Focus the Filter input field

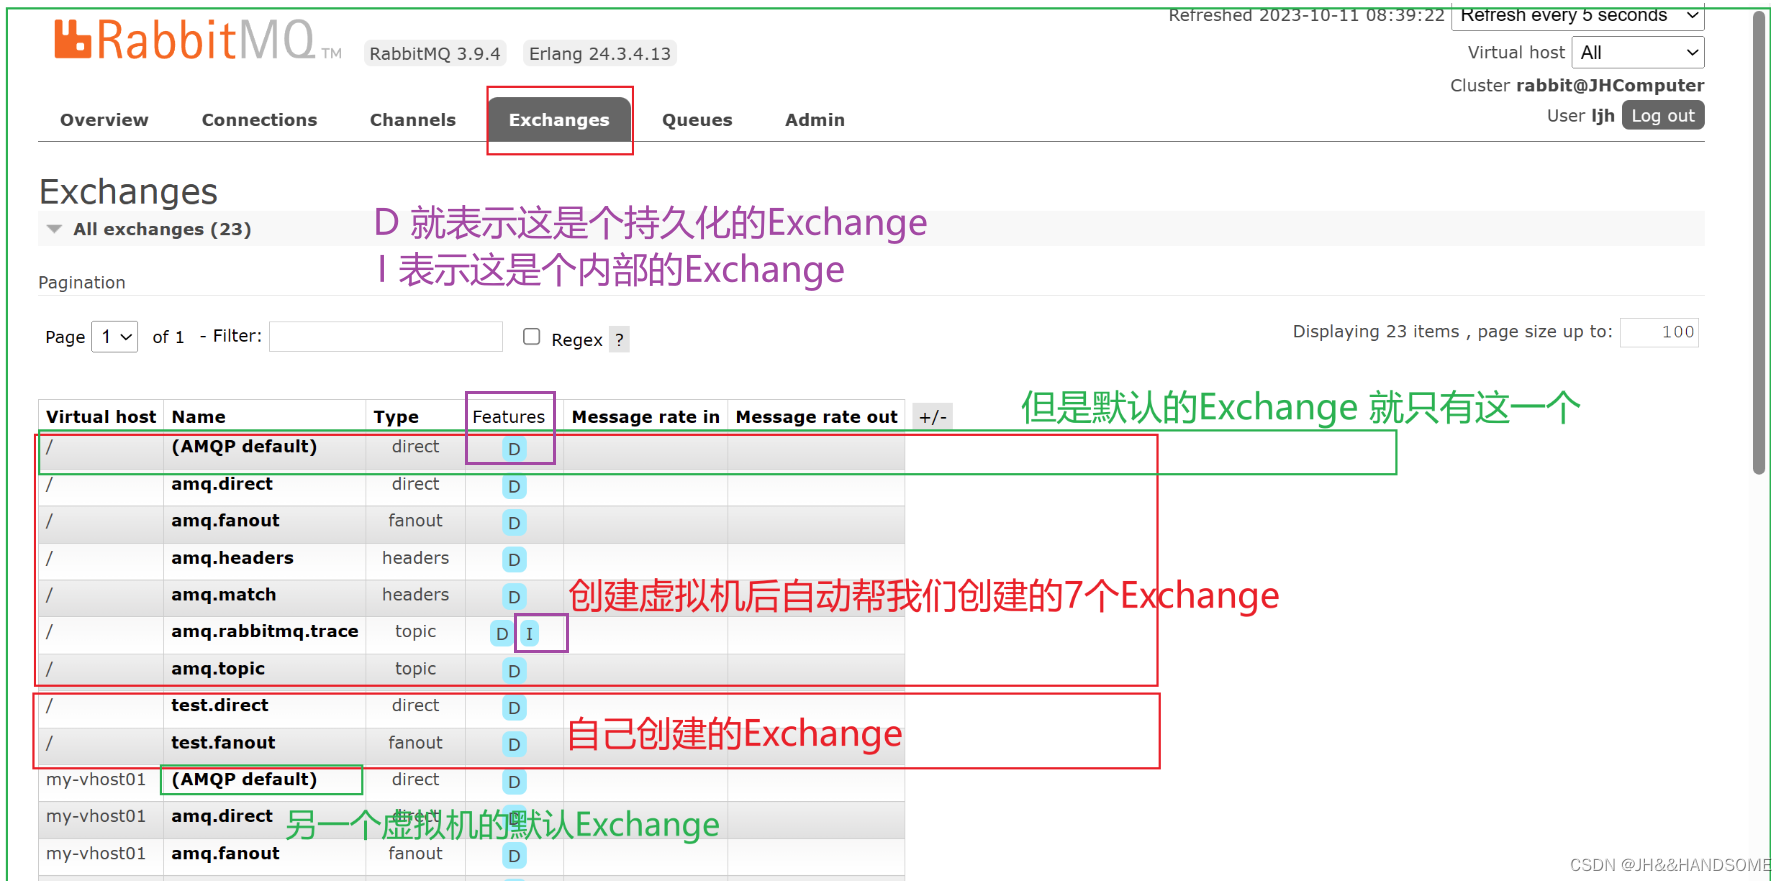pos(386,337)
